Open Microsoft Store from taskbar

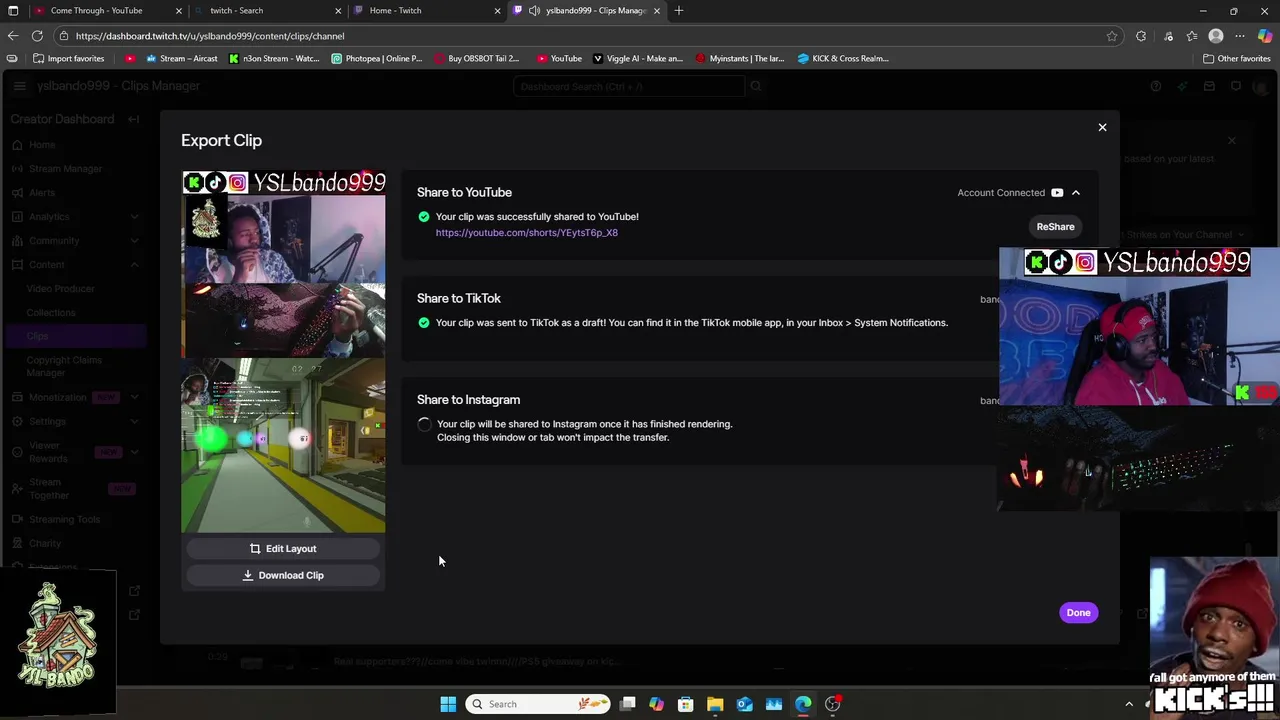(x=686, y=704)
